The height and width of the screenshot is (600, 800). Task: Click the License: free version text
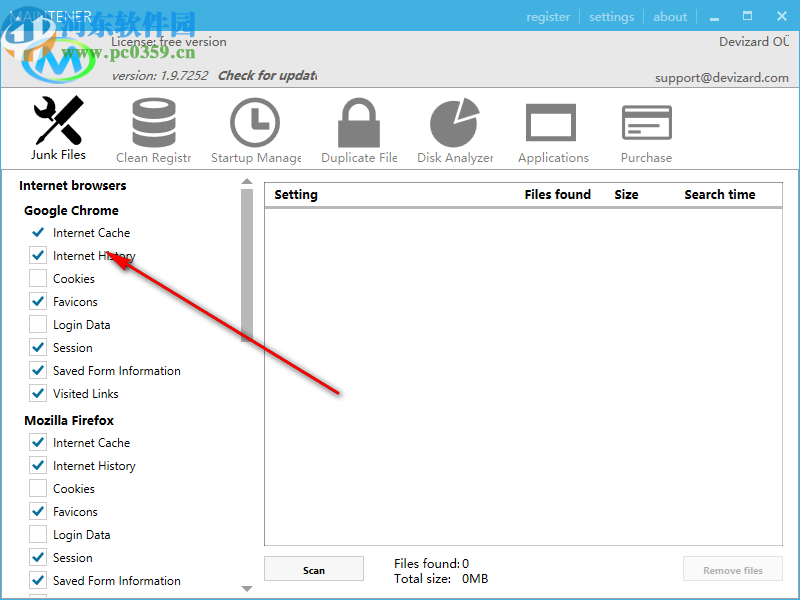point(169,42)
